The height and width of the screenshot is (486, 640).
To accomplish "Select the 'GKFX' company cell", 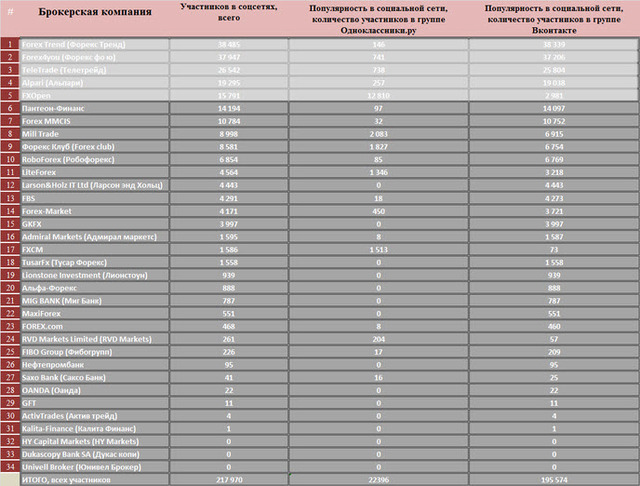I will (x=95, y=224).
